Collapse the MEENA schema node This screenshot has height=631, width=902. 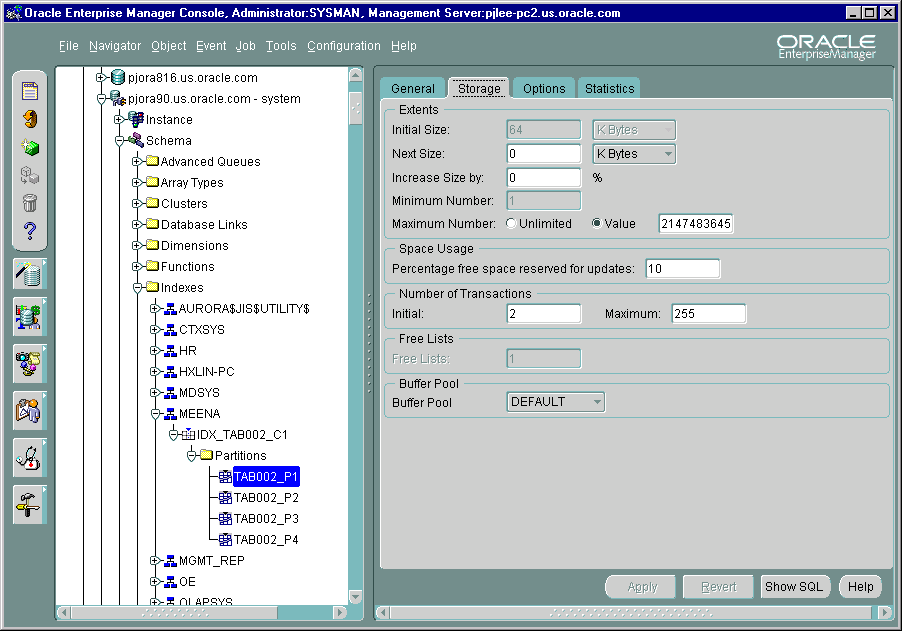click(155, 414)
